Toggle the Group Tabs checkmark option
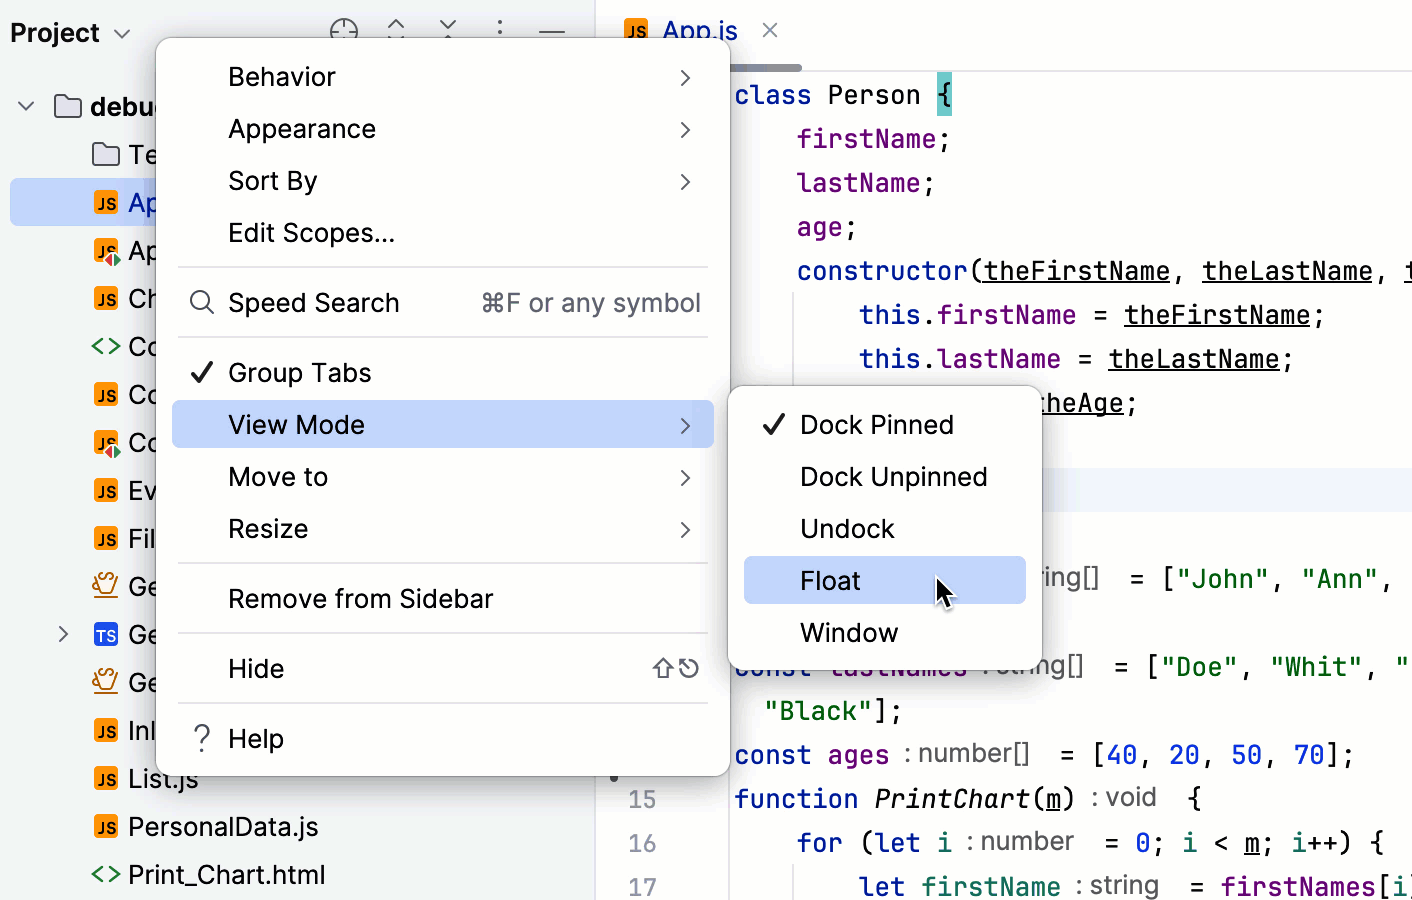 [300, 373]
